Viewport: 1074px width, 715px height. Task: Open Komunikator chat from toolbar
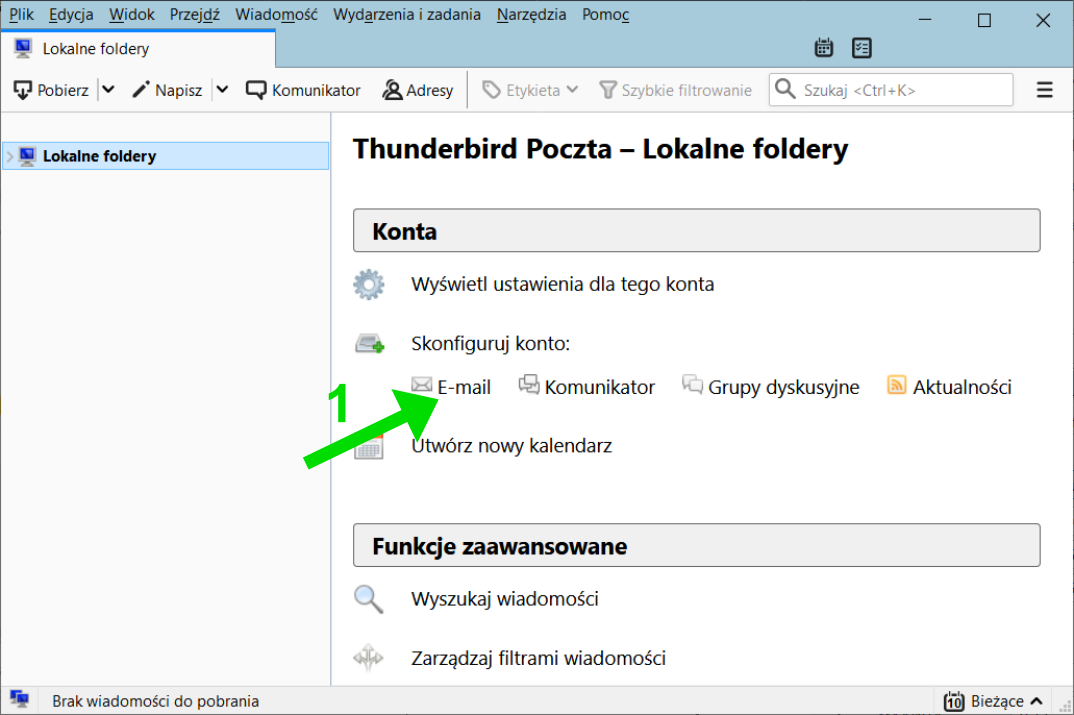[303, 90]
